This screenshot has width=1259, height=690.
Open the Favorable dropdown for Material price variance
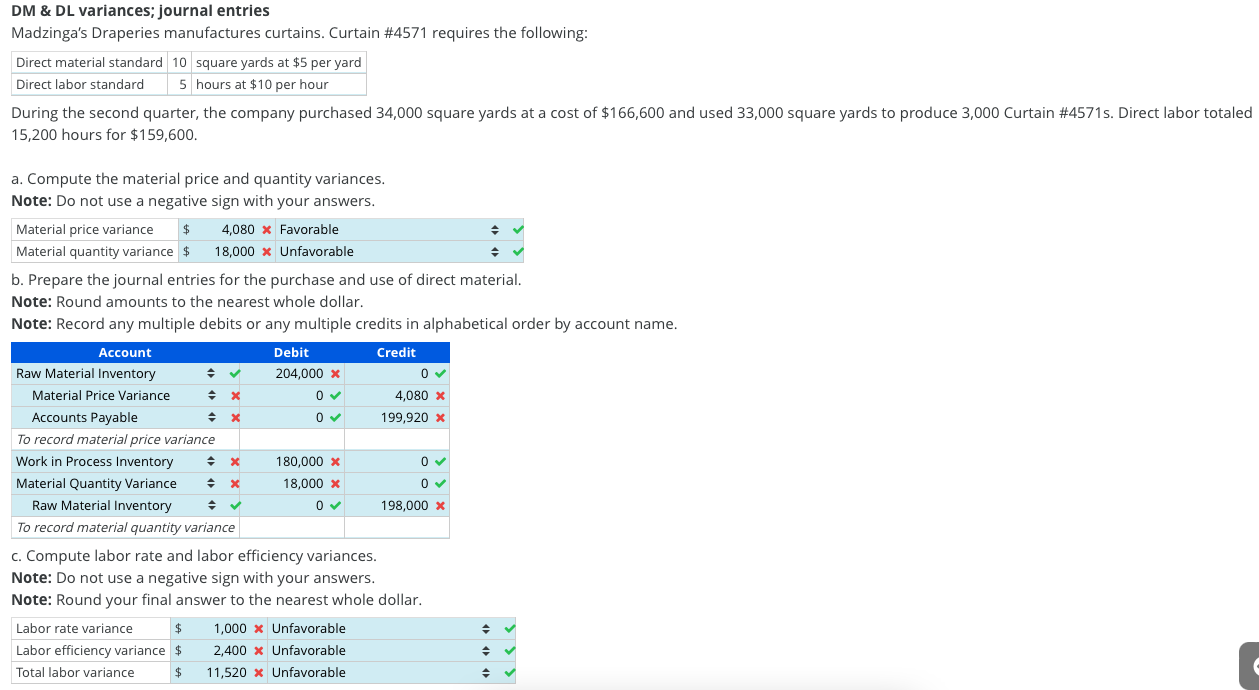[494, 229]
